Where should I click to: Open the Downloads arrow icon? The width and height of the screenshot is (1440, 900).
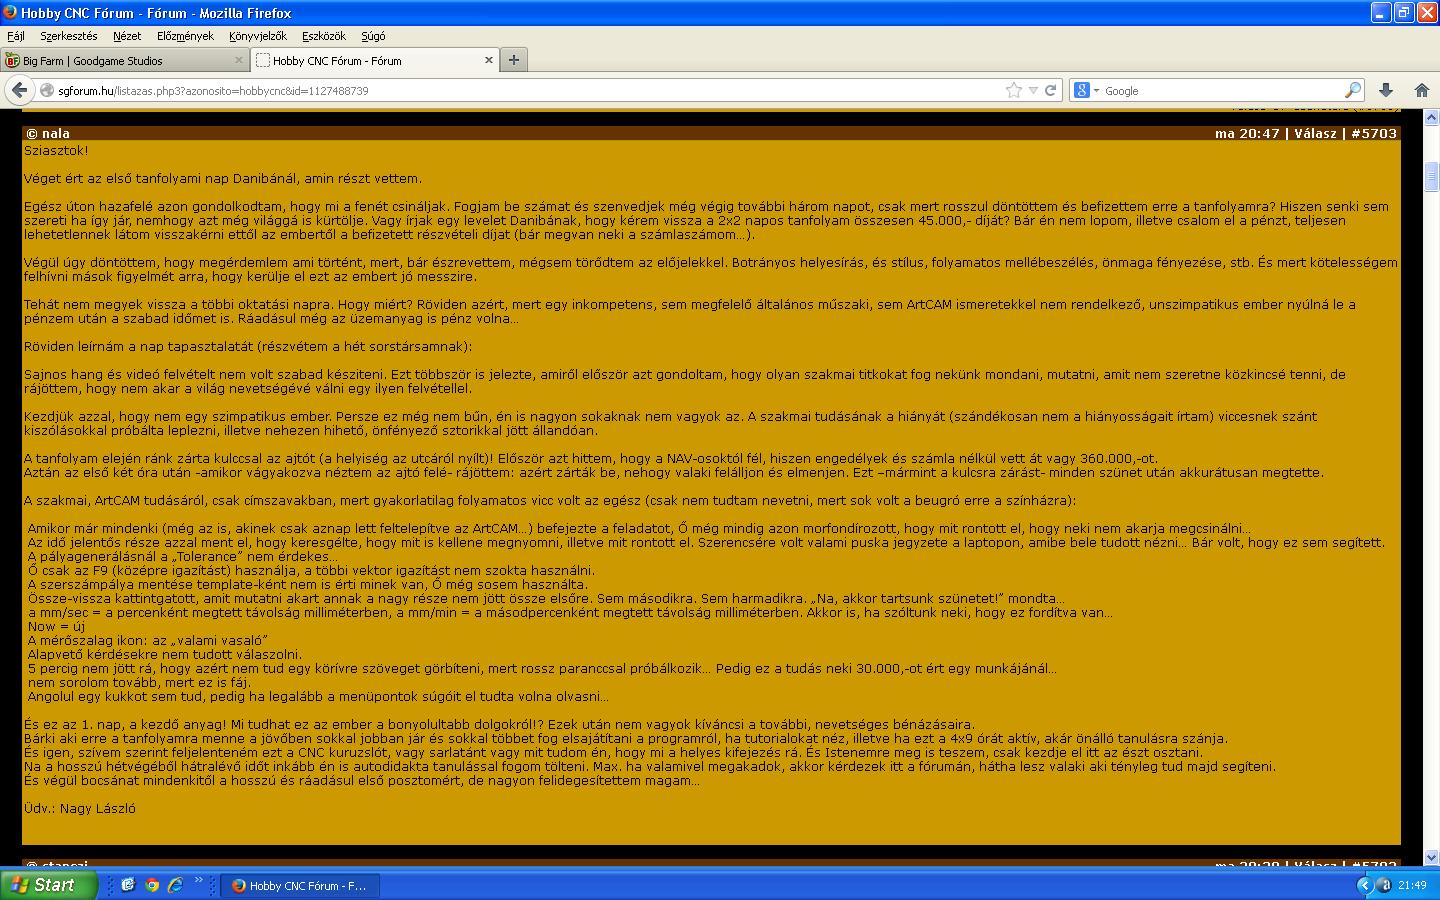click(1386, 90)
